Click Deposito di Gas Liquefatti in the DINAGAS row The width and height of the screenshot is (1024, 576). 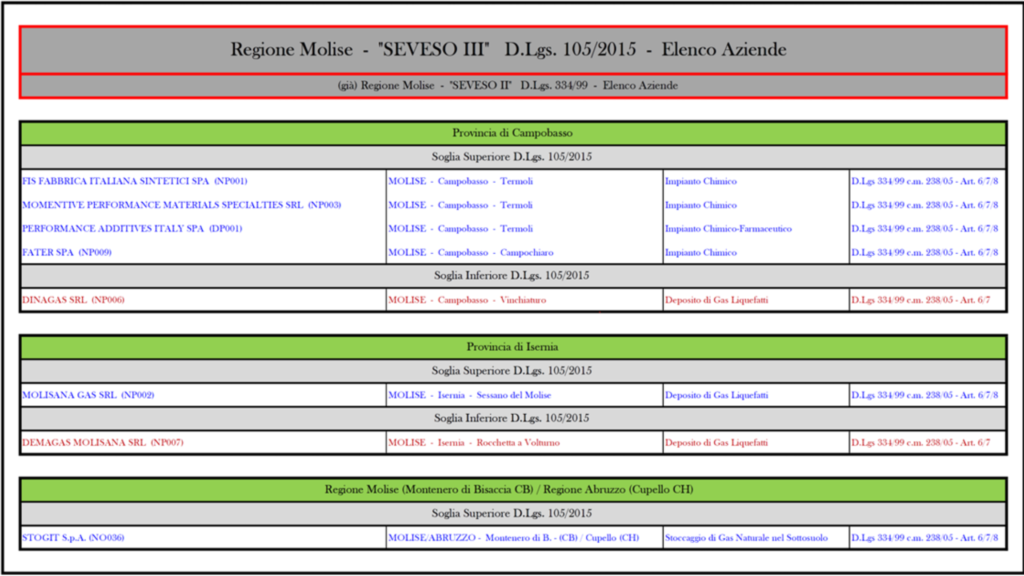tap(716, 300)
